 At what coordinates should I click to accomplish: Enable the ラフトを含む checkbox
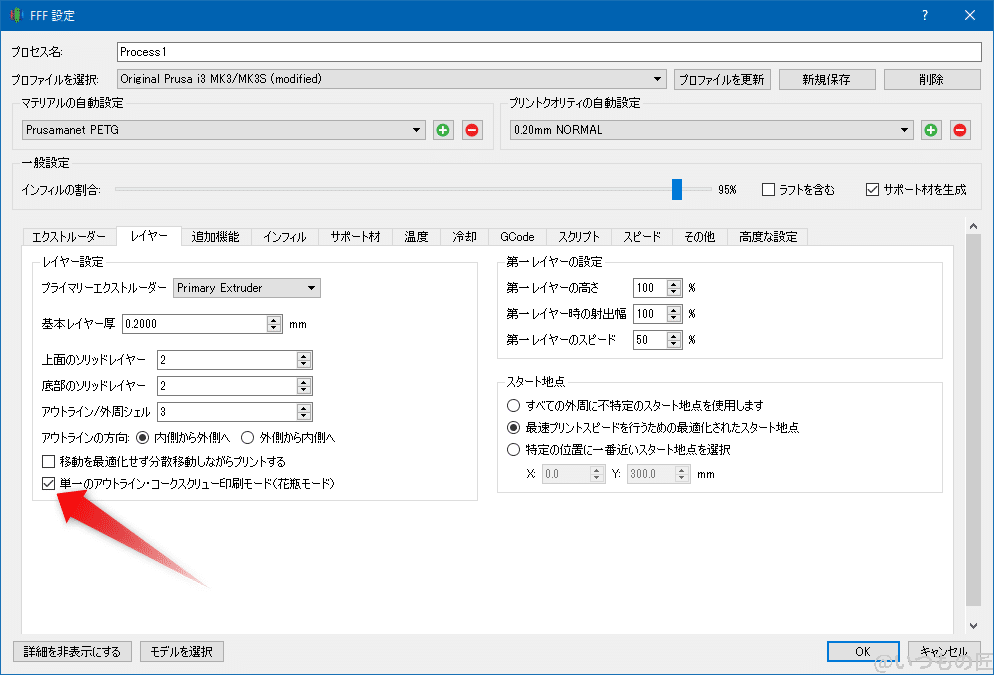pyautogui.click(x=767, y=188)
